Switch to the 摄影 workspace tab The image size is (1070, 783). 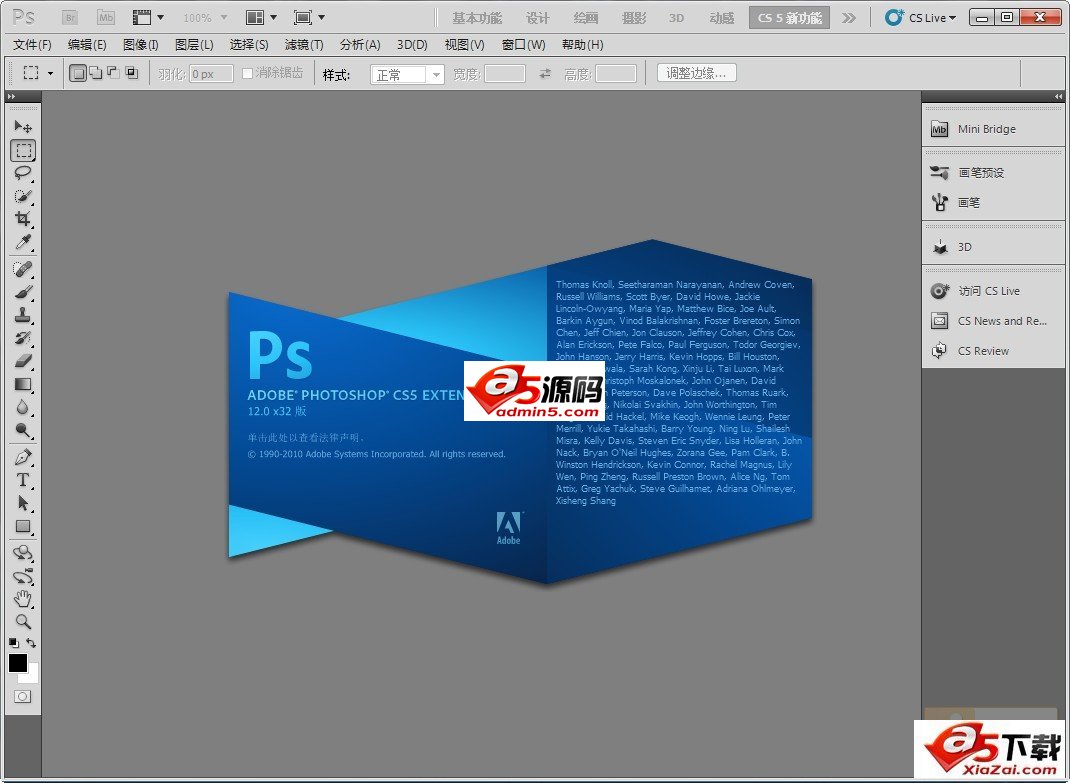pyautogui.click(x=633, y=18)
